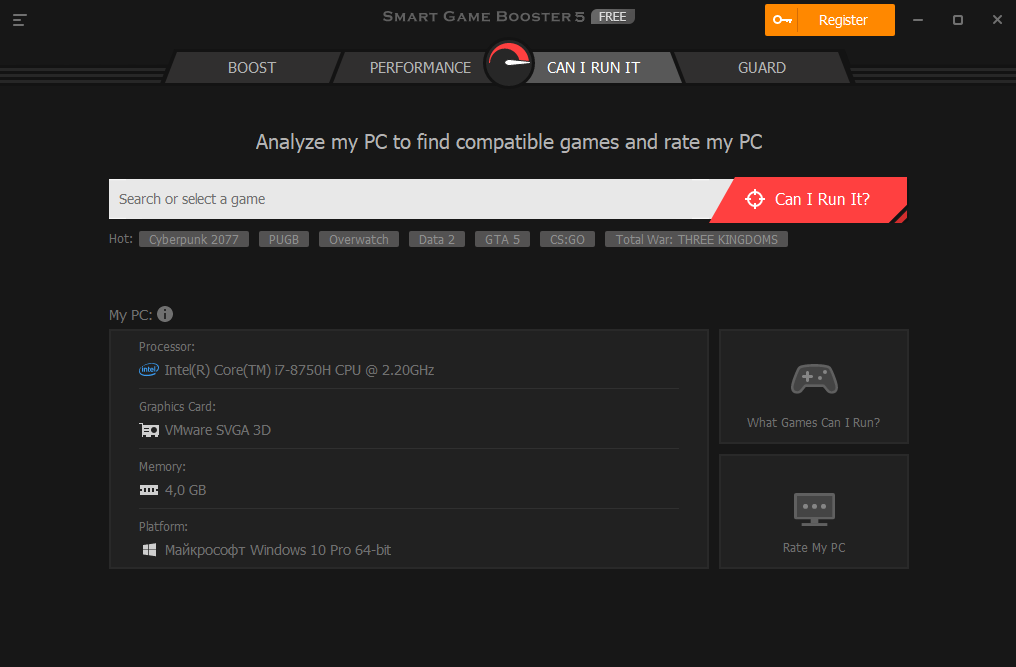Click the 4,0 GB memory value
The image size is (1016, 667).
(185, 490)
